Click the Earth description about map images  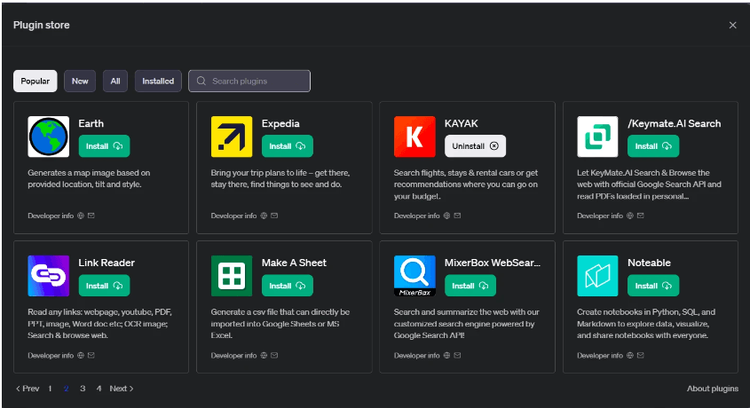88,178
